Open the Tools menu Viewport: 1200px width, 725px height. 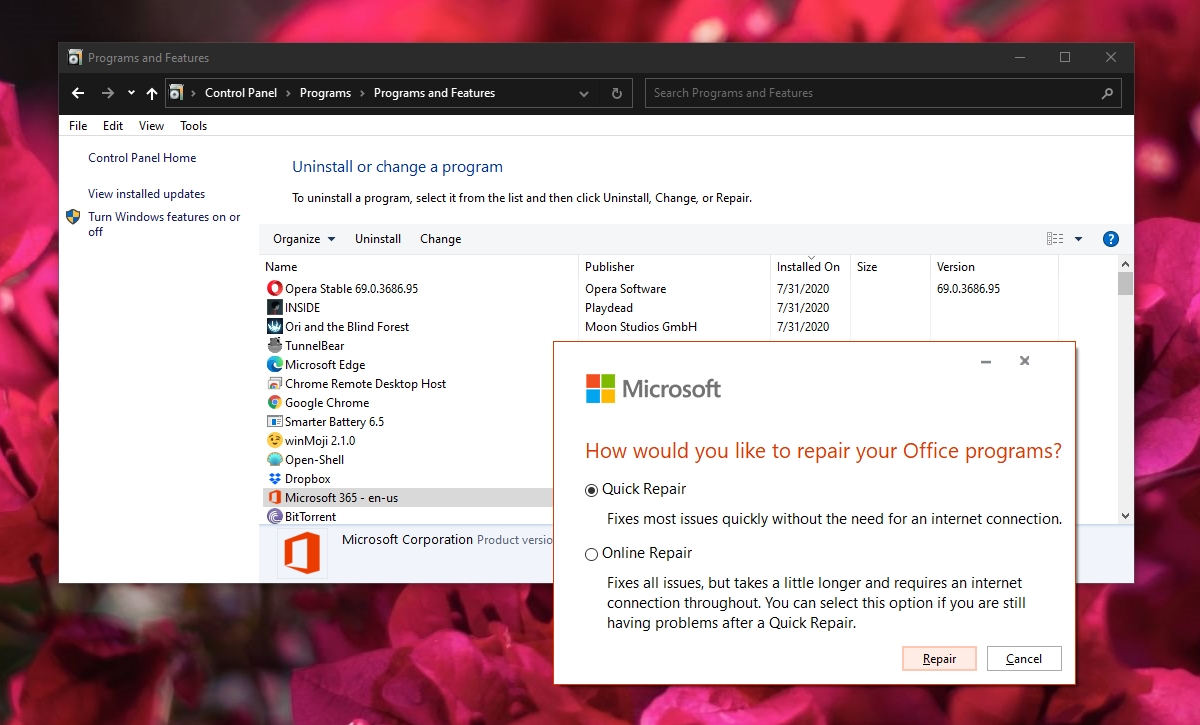click(194, 126)
